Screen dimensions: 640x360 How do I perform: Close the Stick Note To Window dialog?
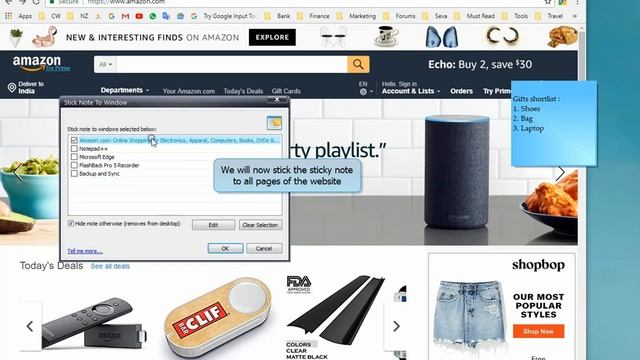(277, 100)
